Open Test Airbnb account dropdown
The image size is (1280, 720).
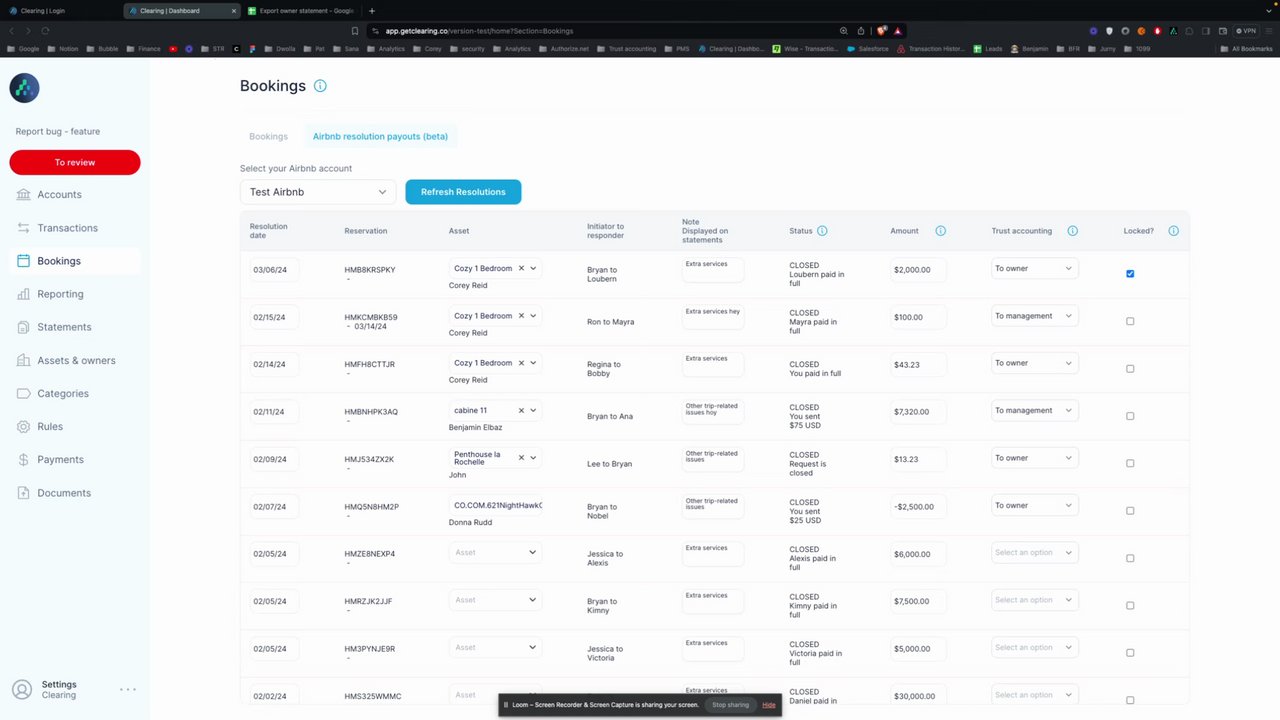pos(318,192)
